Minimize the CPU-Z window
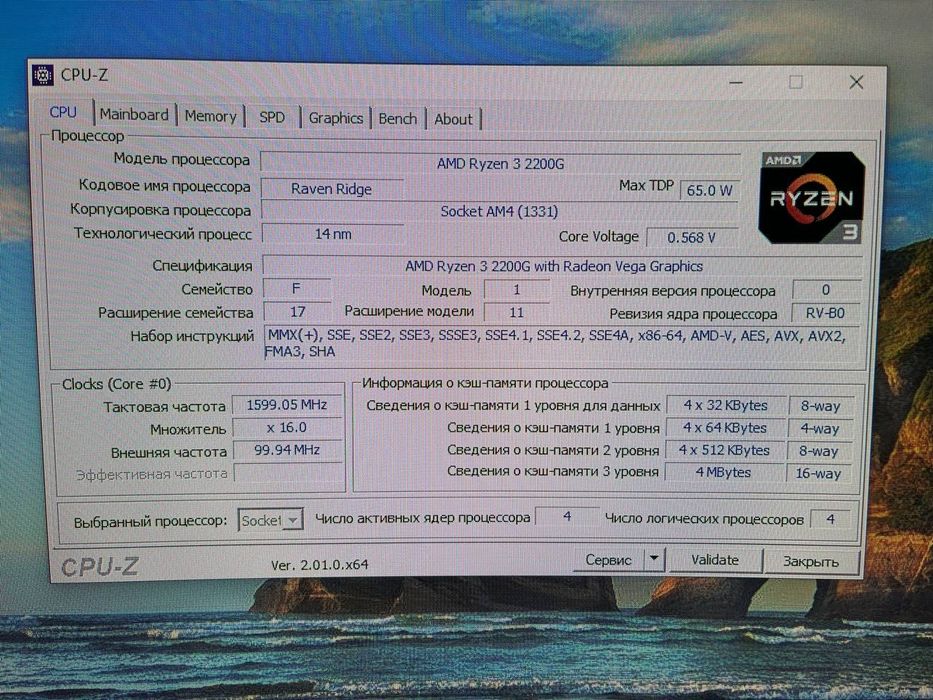Viewport: 933px width, 700px height. [x=737, y=82]
